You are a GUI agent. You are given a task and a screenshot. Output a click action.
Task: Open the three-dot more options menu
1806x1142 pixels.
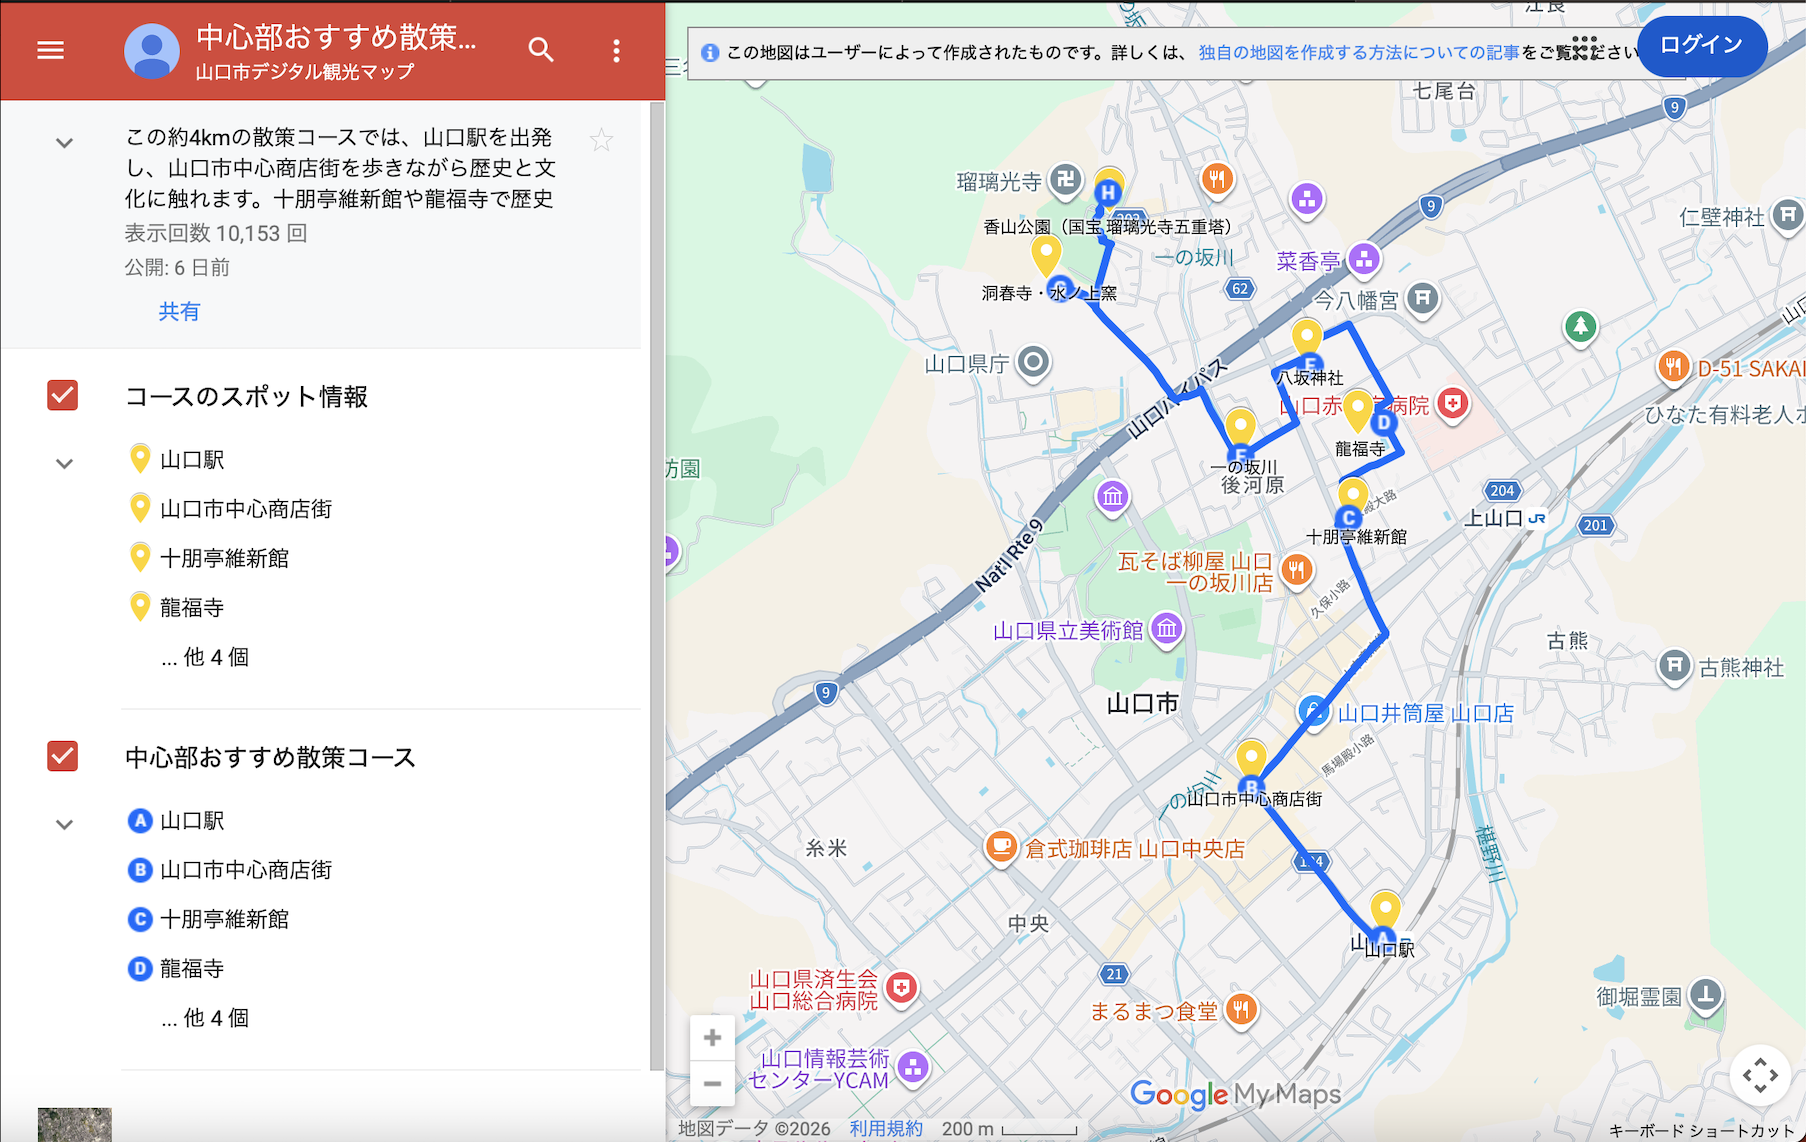tap(616, 51)
